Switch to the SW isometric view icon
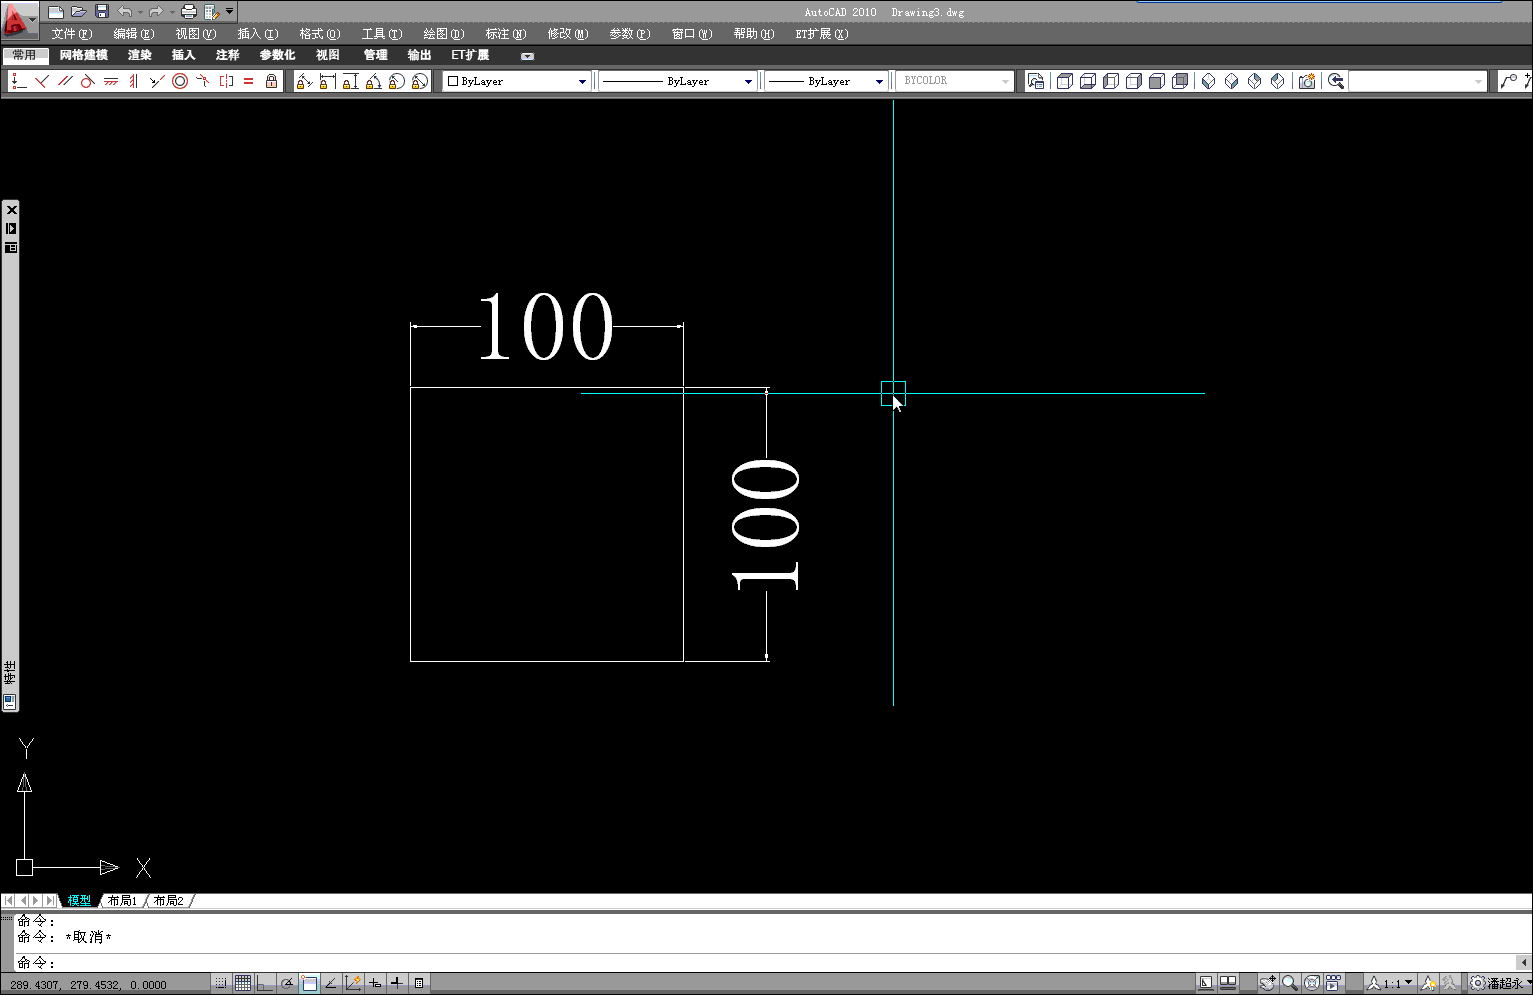 [x=1208, y=81]
